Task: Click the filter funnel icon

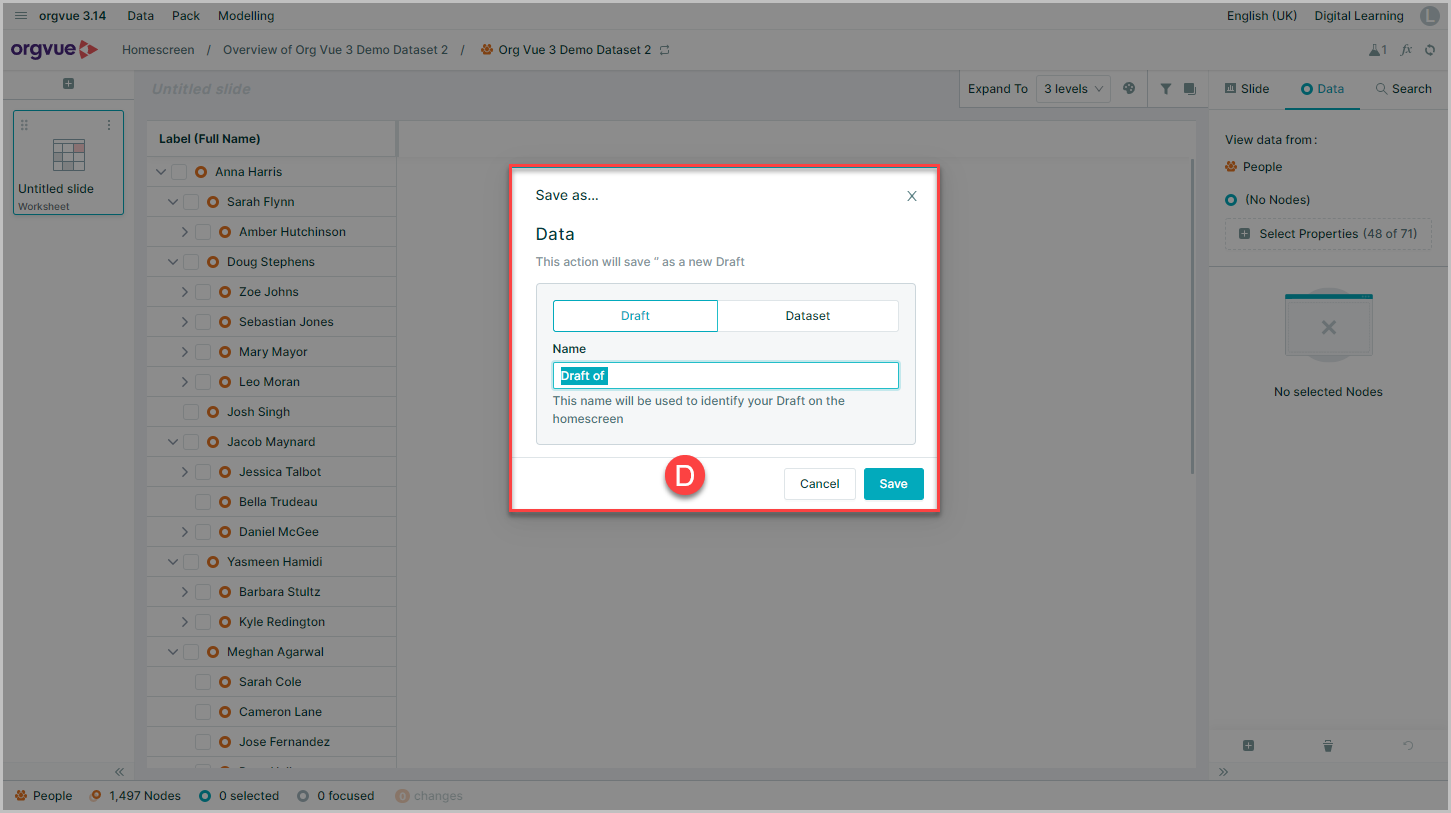Action: (1166, 89)
